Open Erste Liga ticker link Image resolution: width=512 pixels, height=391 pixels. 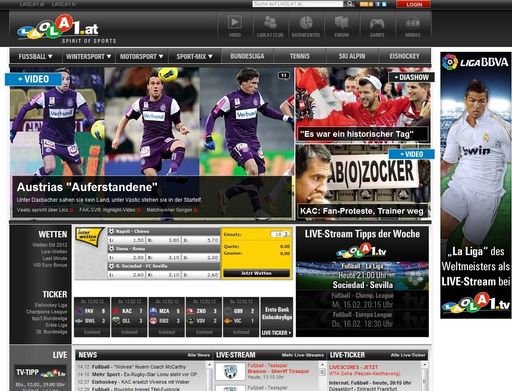click(56, 325)
